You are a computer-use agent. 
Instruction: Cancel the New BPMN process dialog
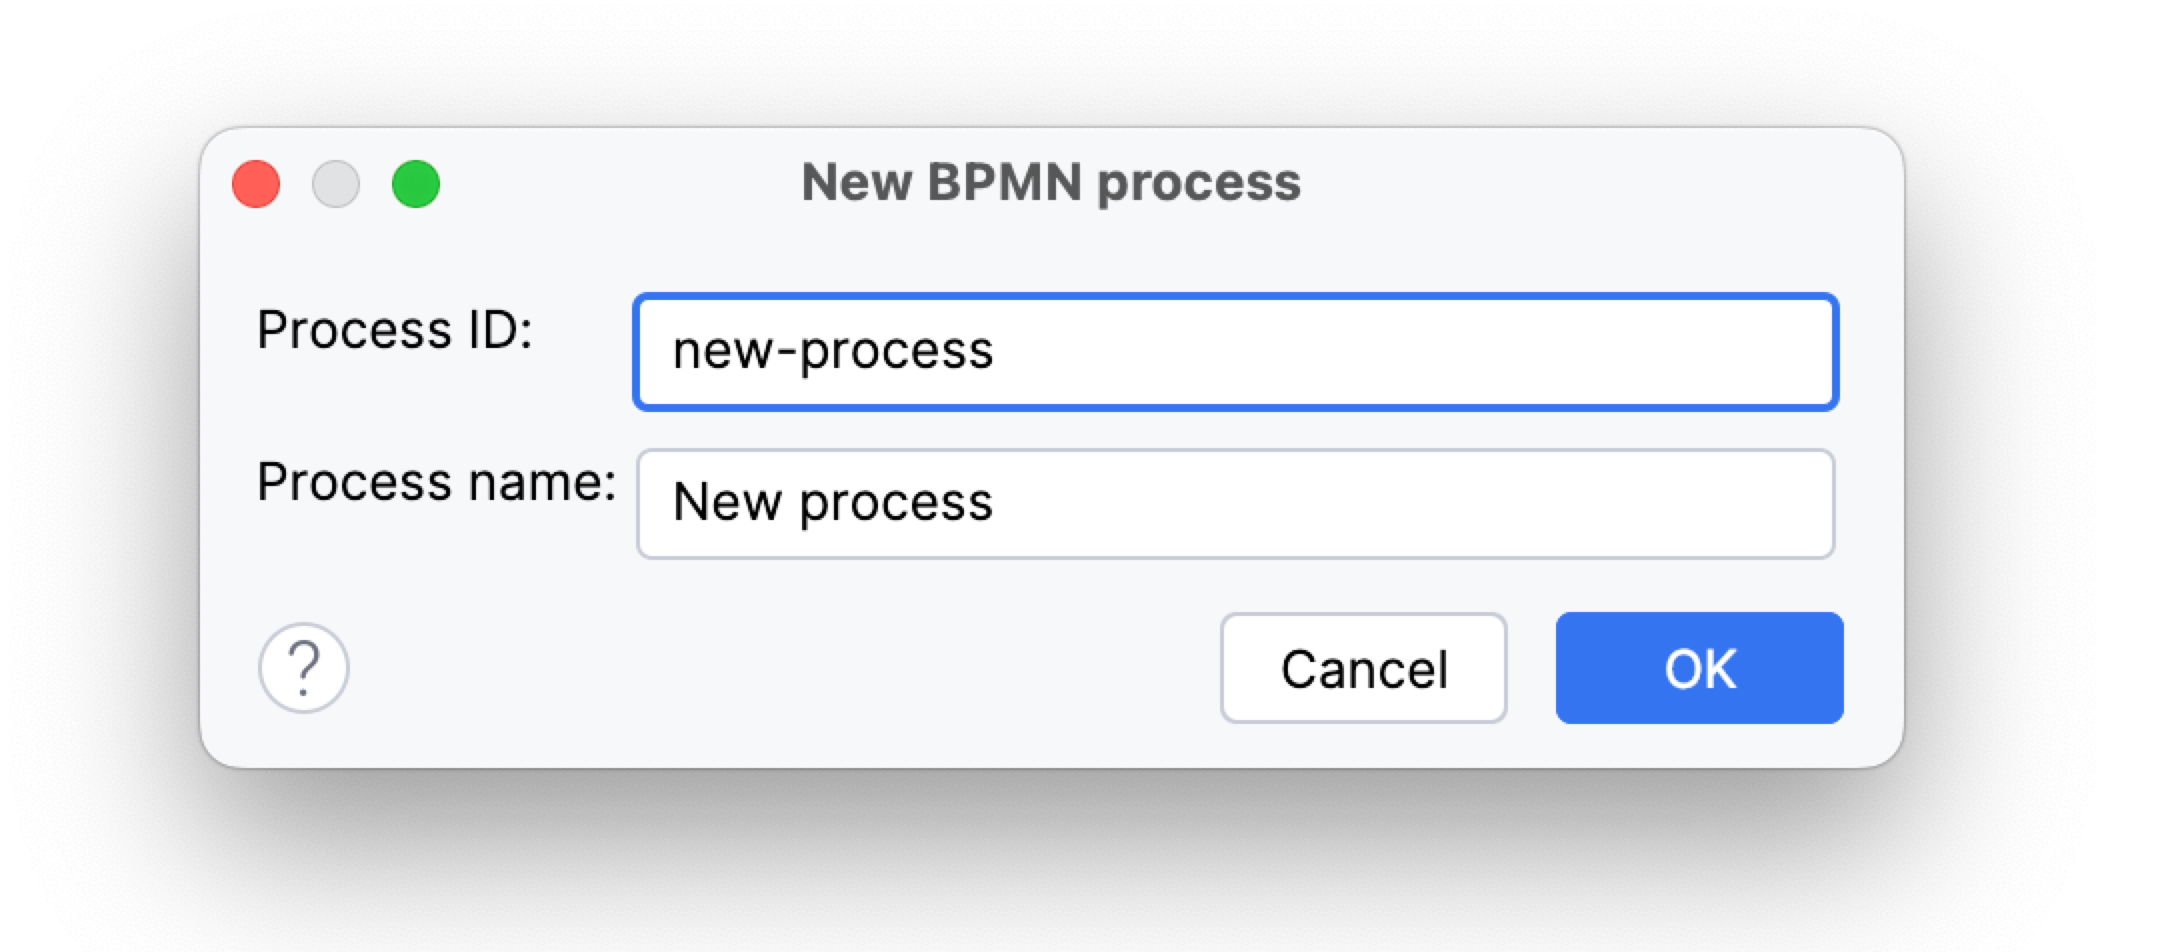[1364, 668]
